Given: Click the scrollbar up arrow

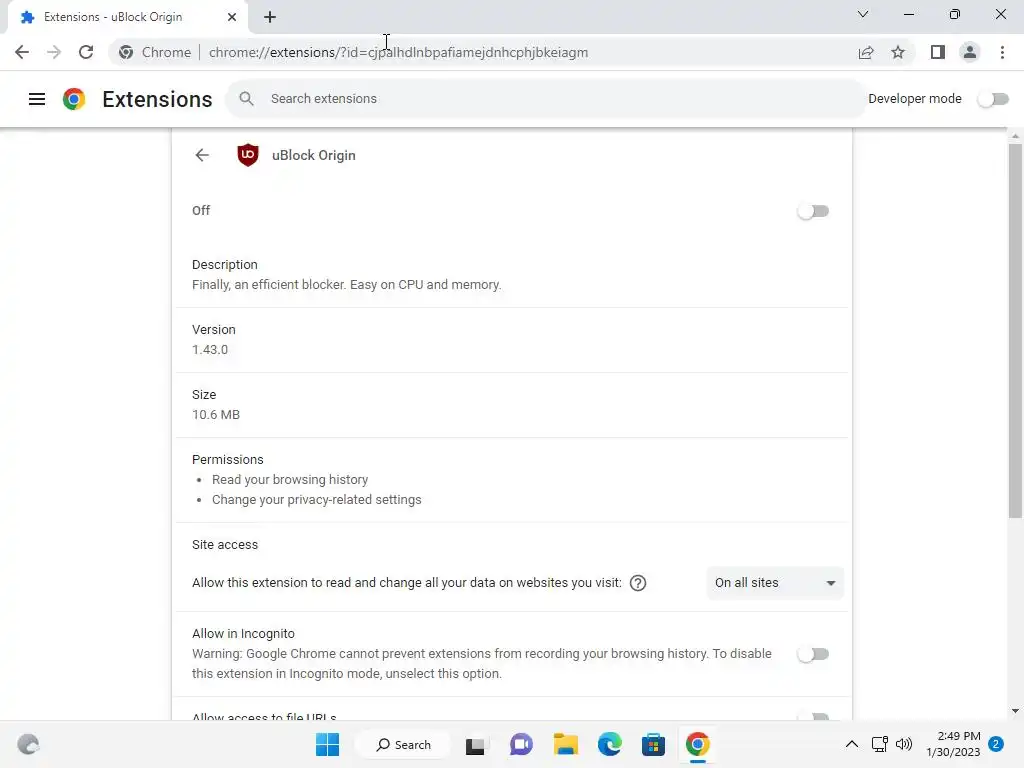Looking at the screenshot, I should [x=1015, y=136].
